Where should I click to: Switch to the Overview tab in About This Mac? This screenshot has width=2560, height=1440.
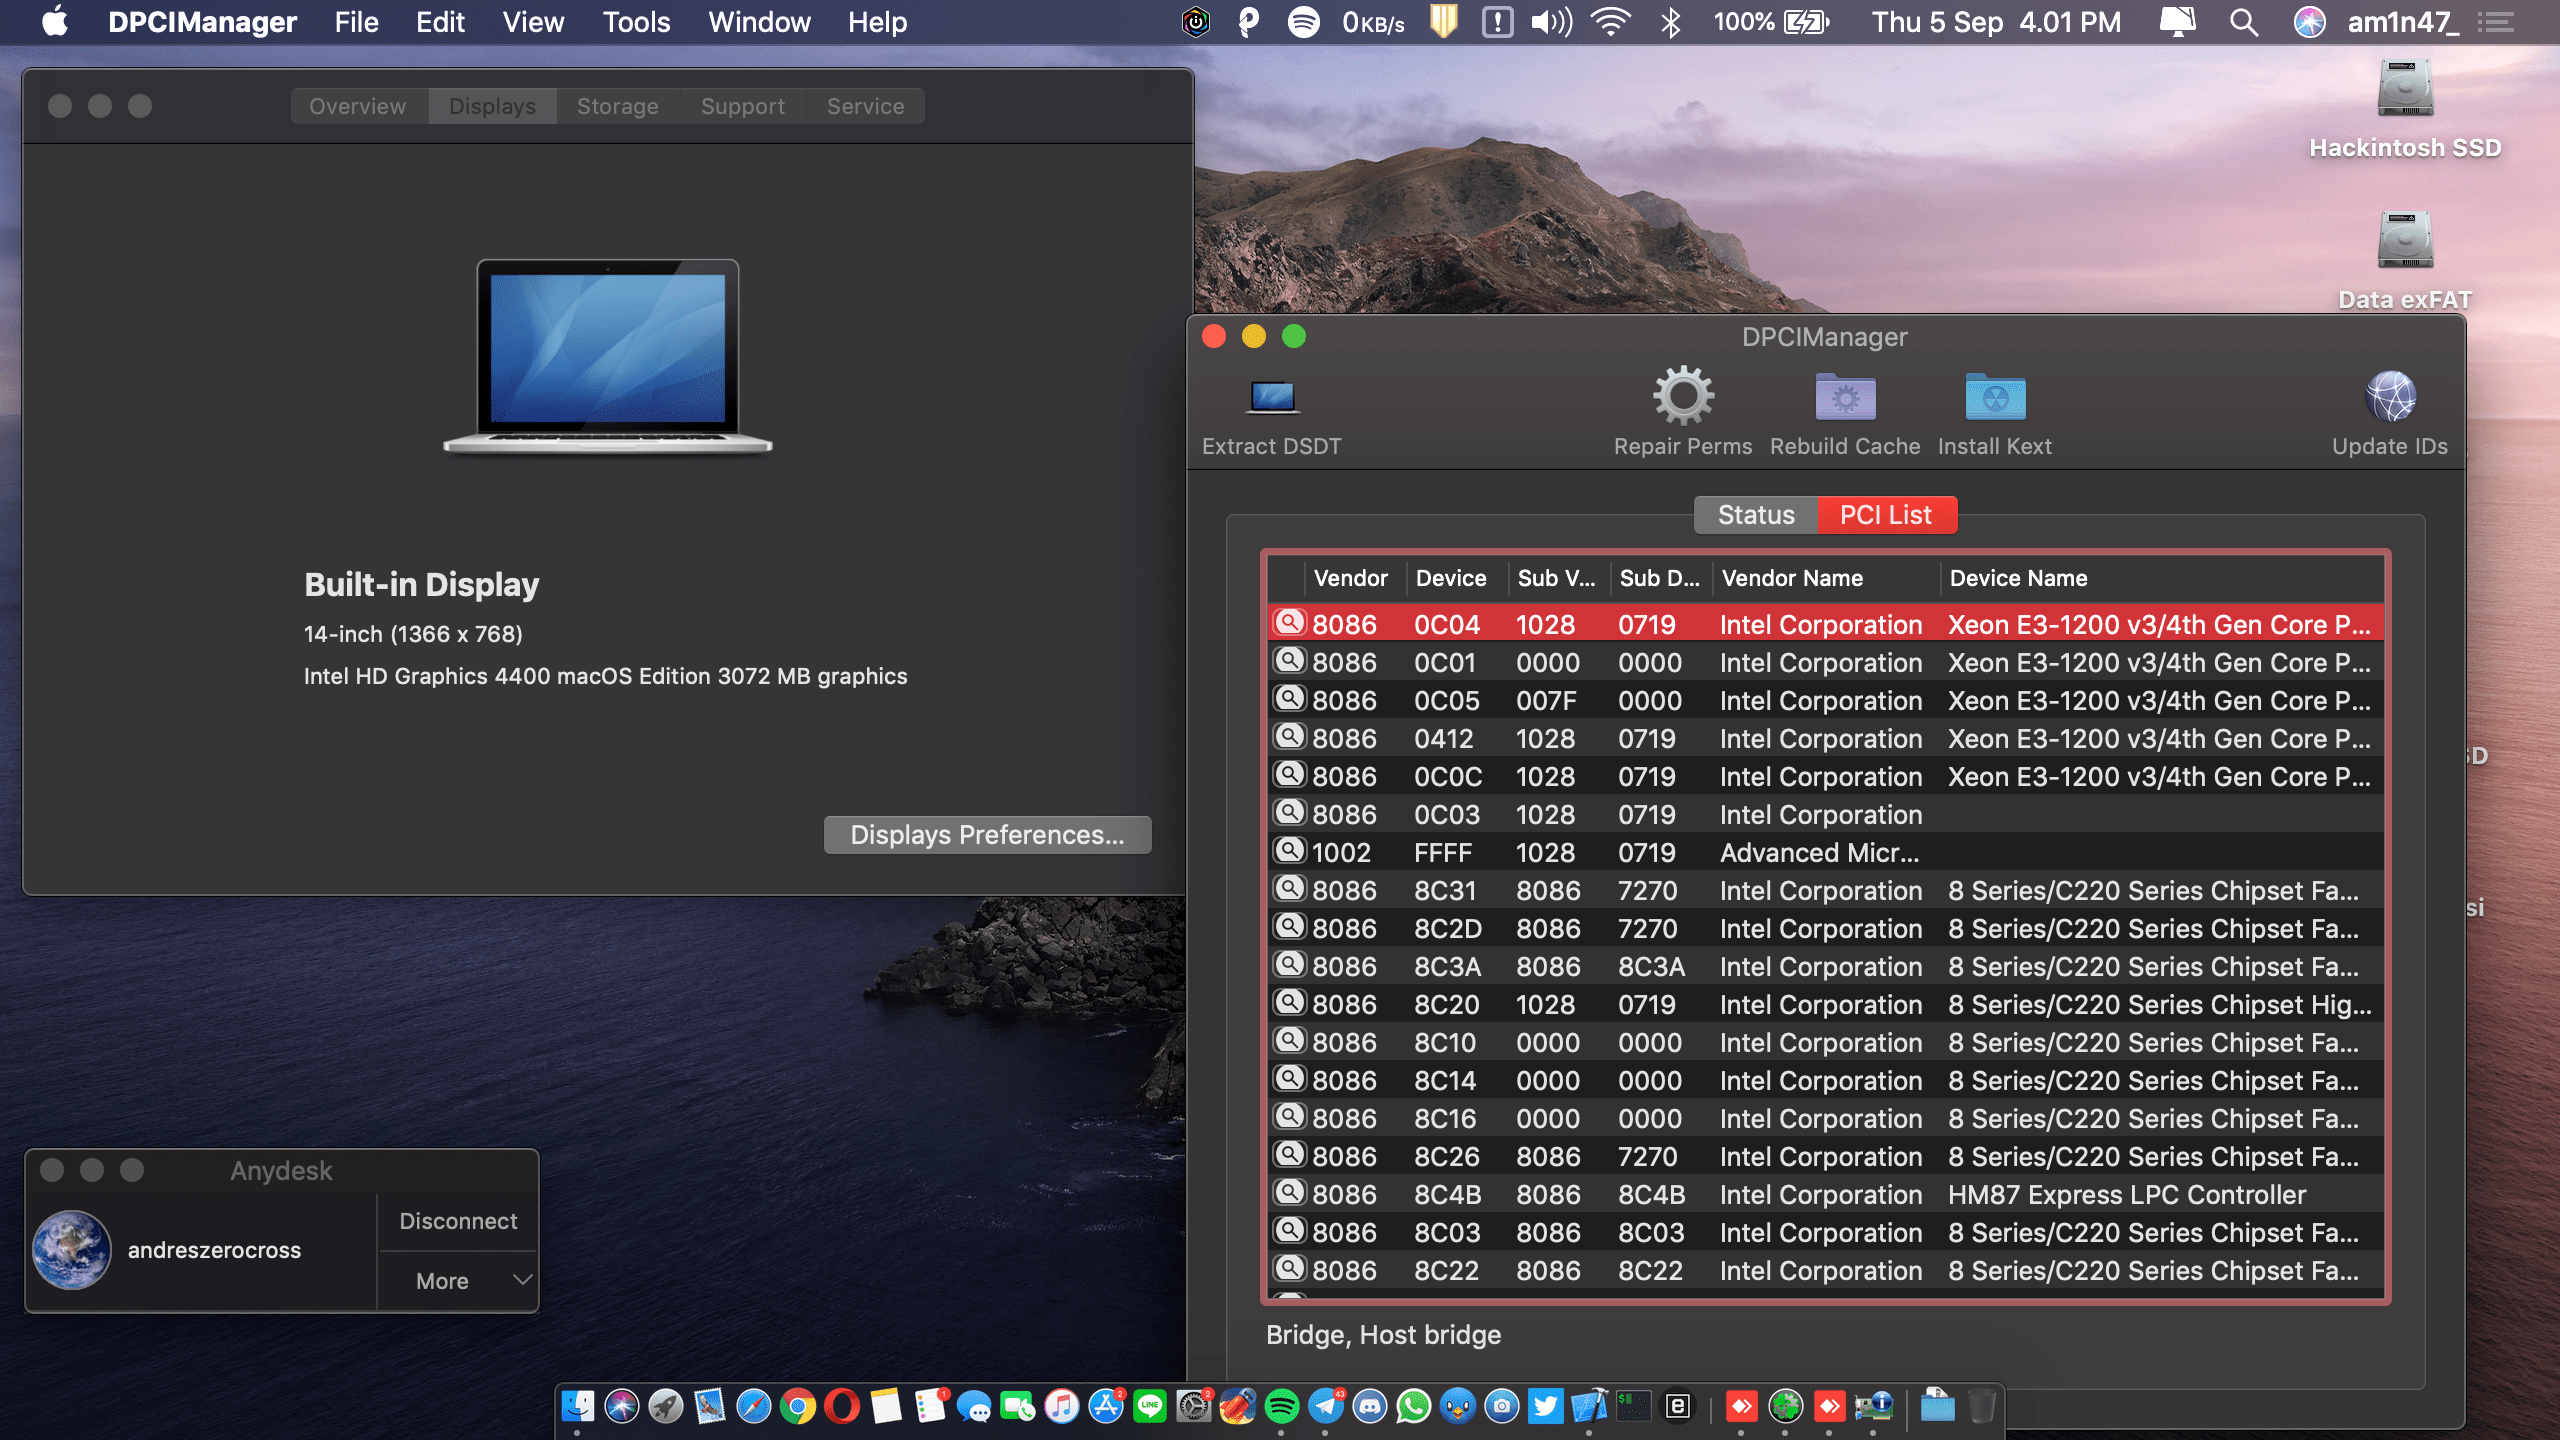click(358, 106)
